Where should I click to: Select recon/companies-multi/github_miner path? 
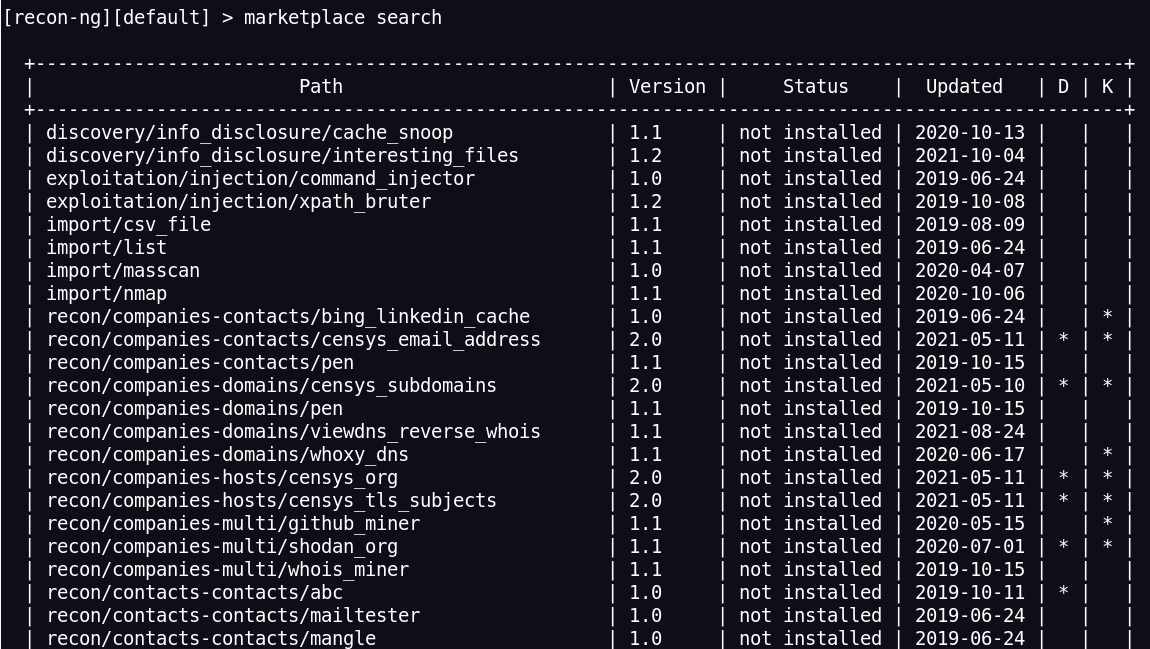(233, 524)
